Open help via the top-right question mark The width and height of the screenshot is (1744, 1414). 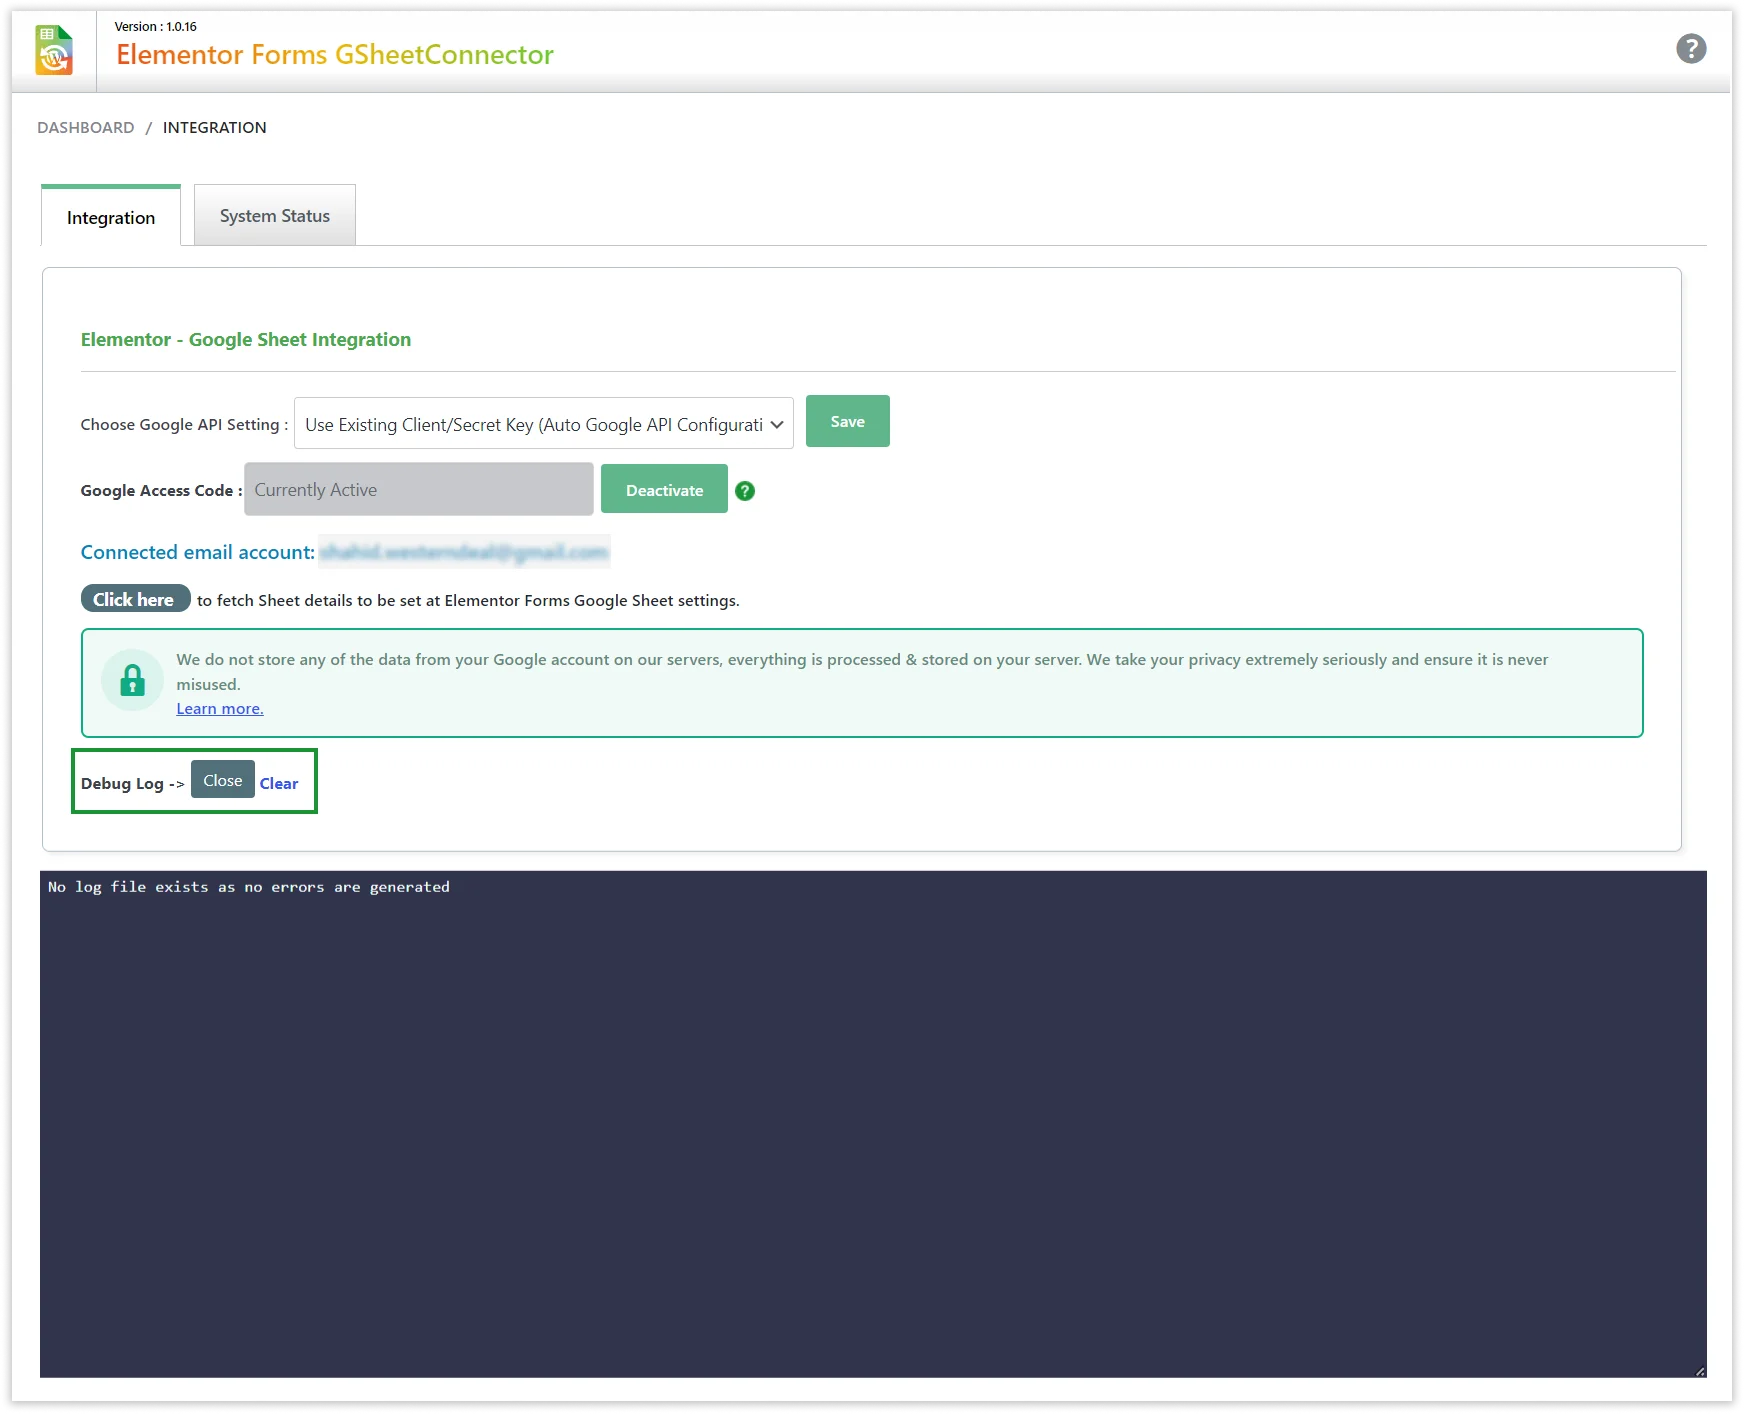tap(1690, 48)
